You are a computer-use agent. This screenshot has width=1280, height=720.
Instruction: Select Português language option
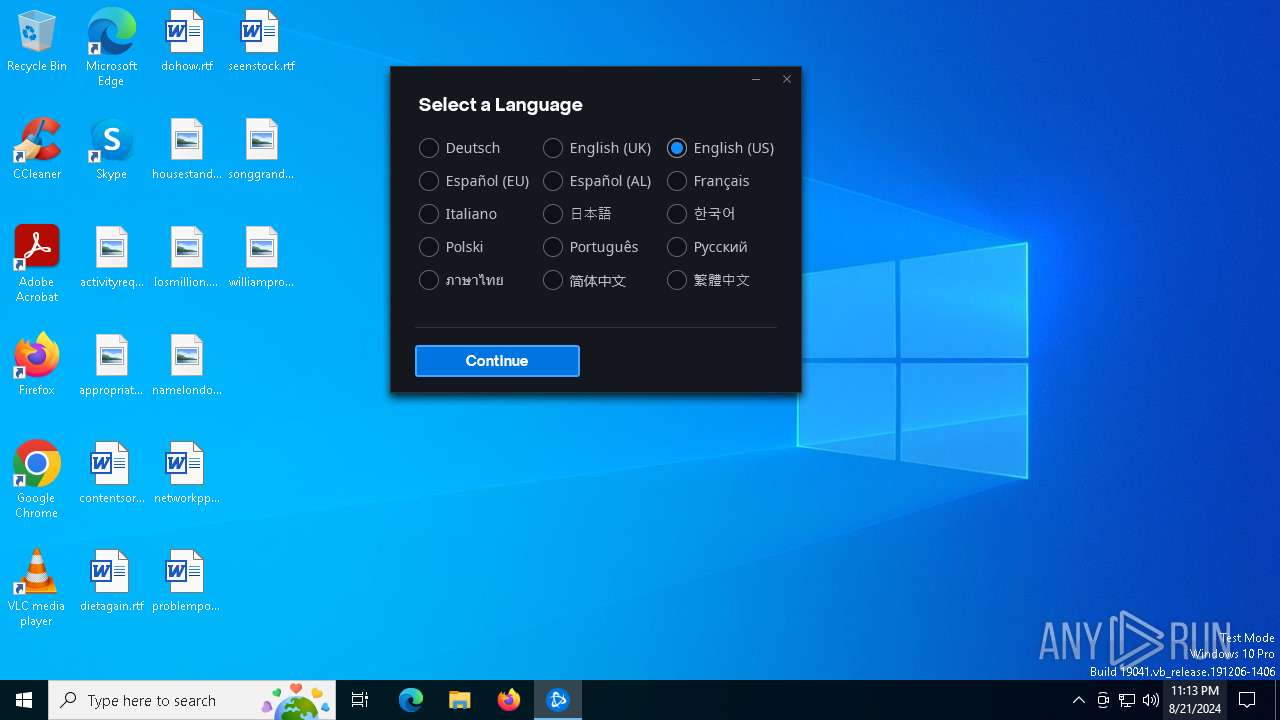point(591,247)
